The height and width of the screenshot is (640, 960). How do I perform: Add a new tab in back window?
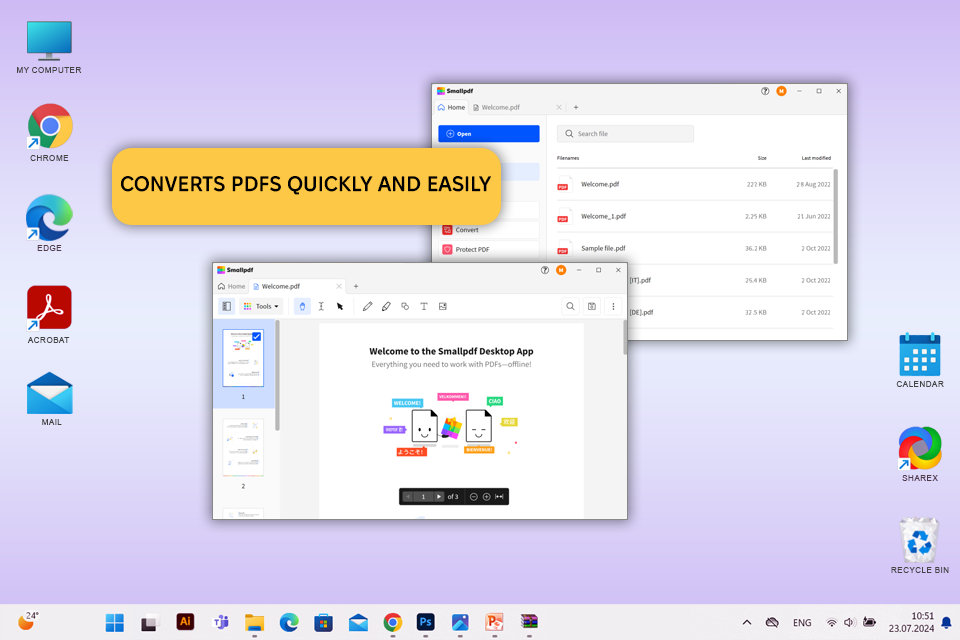[576, 107]
